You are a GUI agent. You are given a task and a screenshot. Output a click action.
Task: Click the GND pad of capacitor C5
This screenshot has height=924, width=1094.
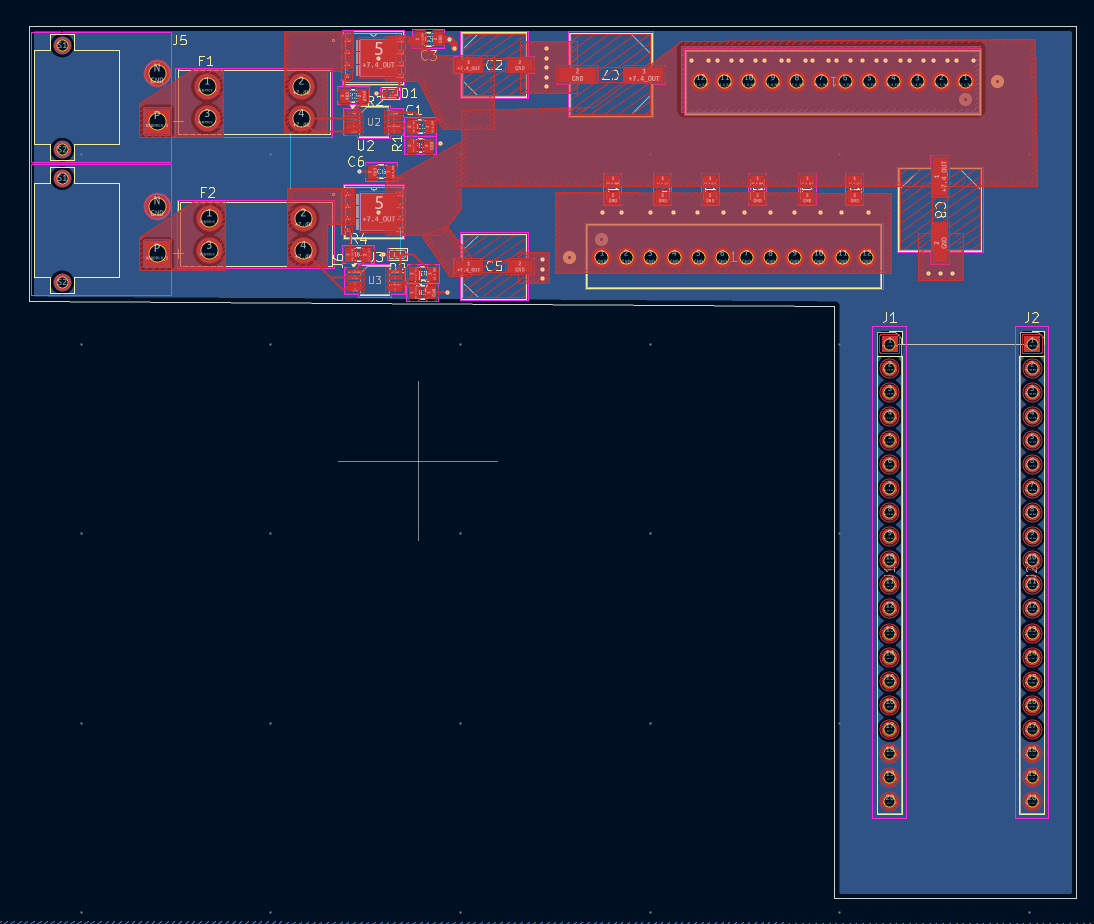point(519,267)
